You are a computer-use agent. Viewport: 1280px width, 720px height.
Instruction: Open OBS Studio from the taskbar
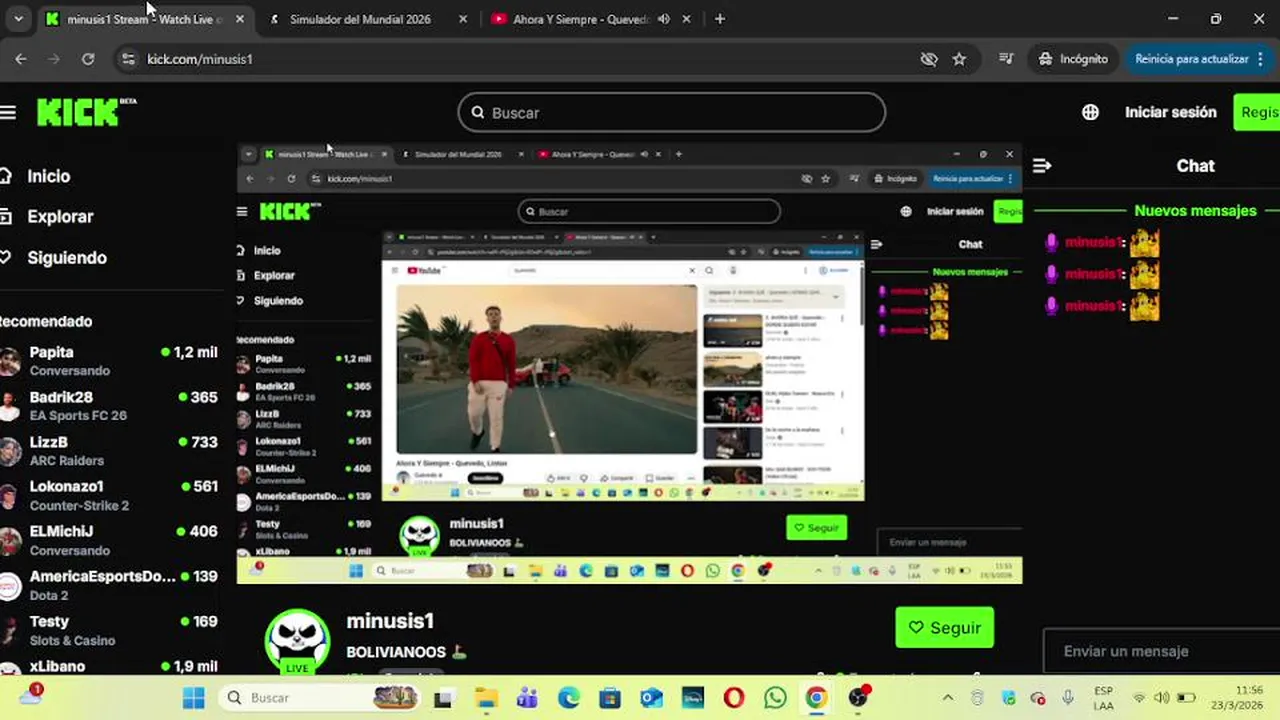click(x=859, y=698)
